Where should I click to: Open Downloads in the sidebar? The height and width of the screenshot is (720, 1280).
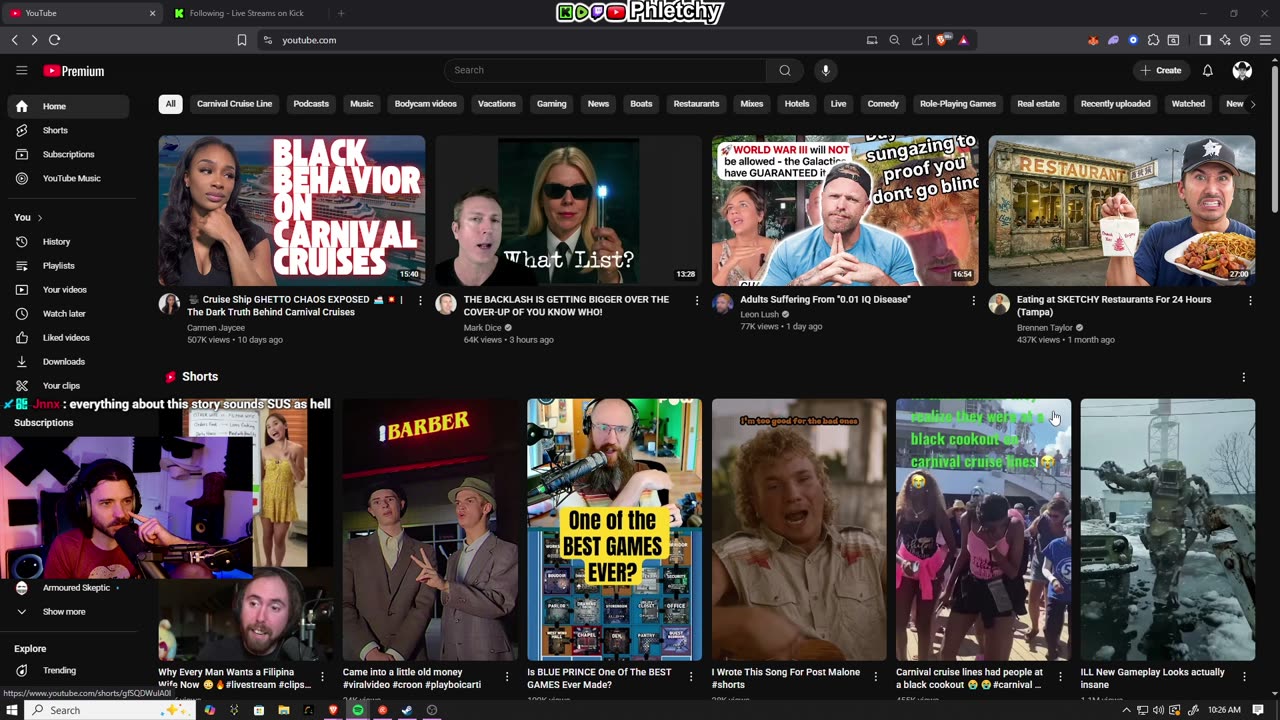point(68,362)
